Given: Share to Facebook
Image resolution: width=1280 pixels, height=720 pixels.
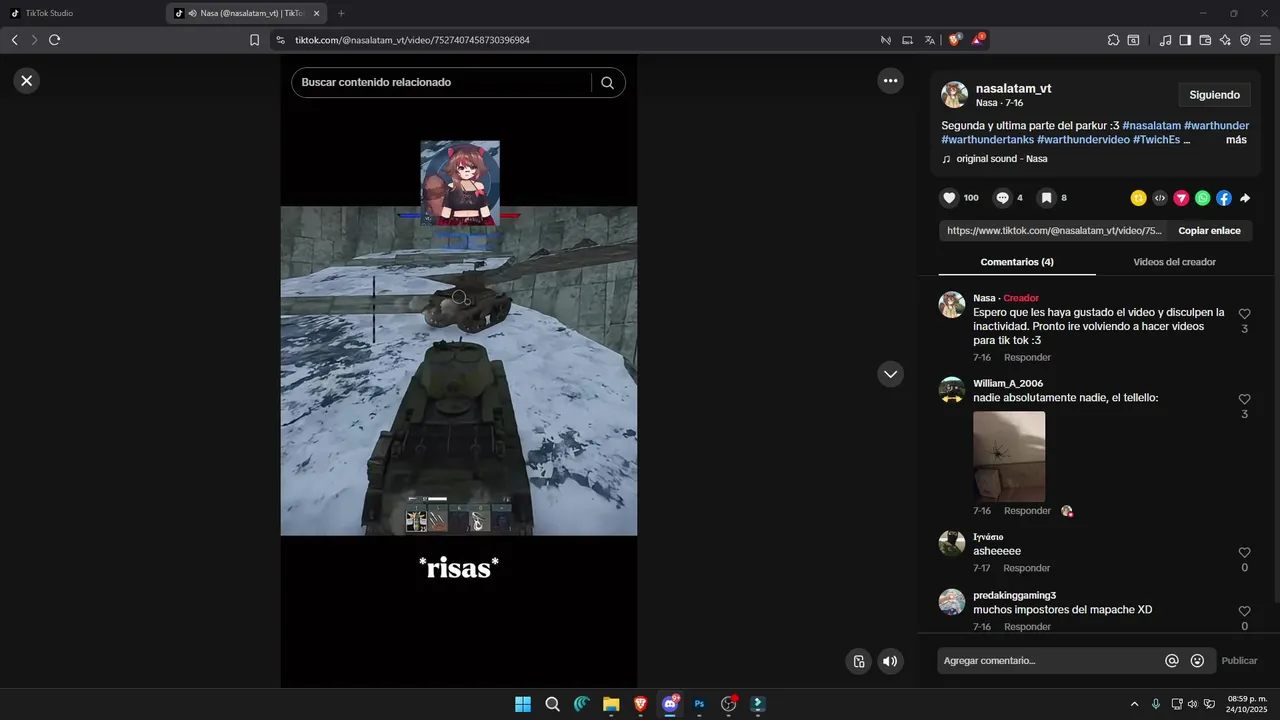Looking at the screenshot, I should pyautogui.click(x=1224, y=198).
